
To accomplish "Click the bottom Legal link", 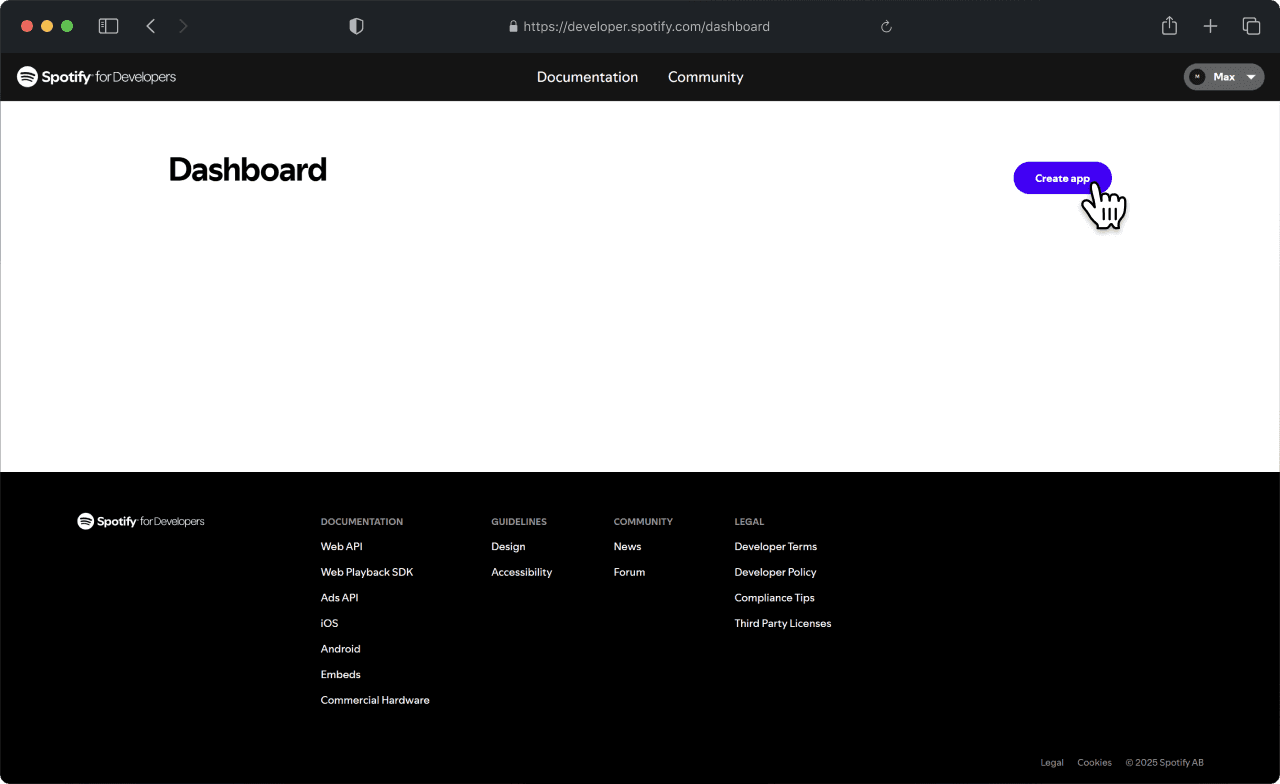I will pyautogui.click(x=1052, y=763).
